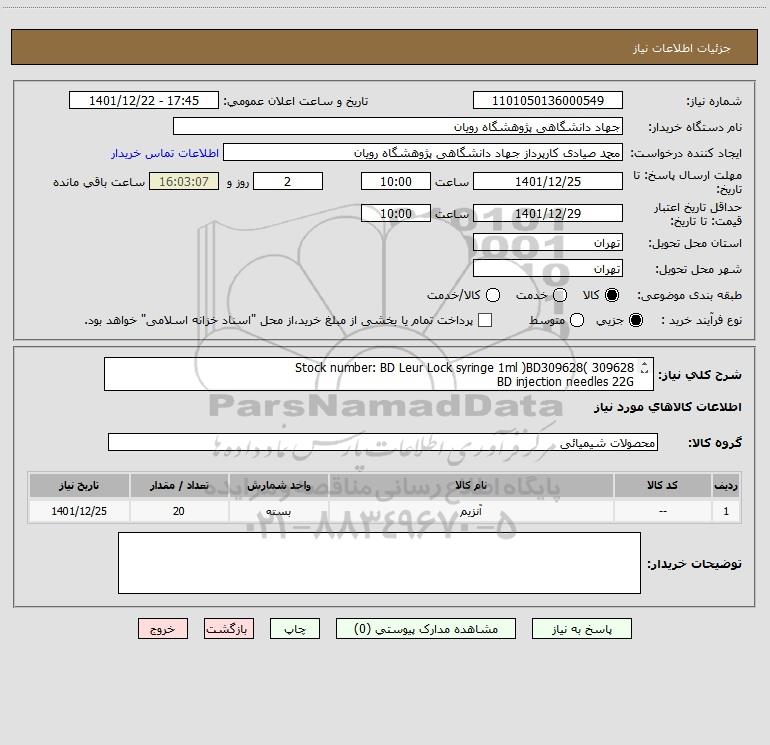The image size is (770, 745).
Task: Click the general description text area
Action: [x=379, y=374]
